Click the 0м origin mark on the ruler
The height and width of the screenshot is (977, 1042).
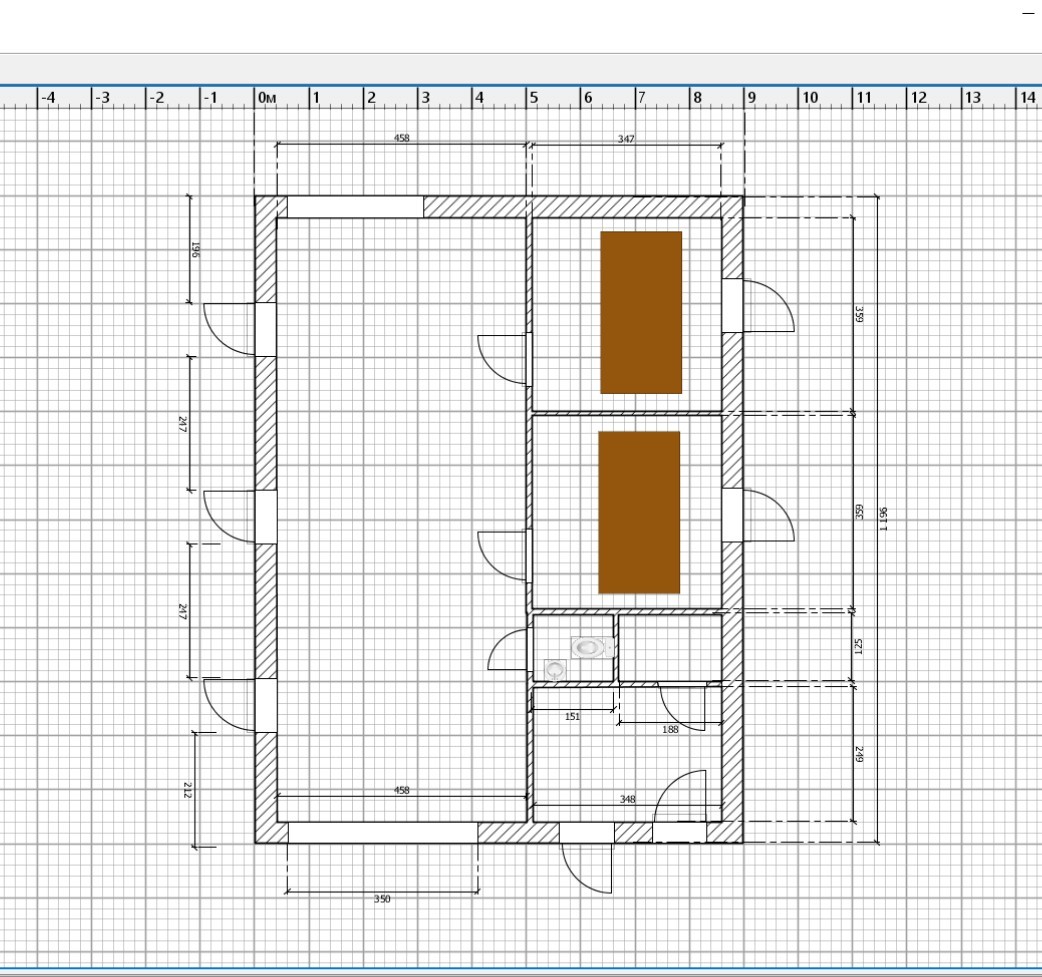point(266,98)
